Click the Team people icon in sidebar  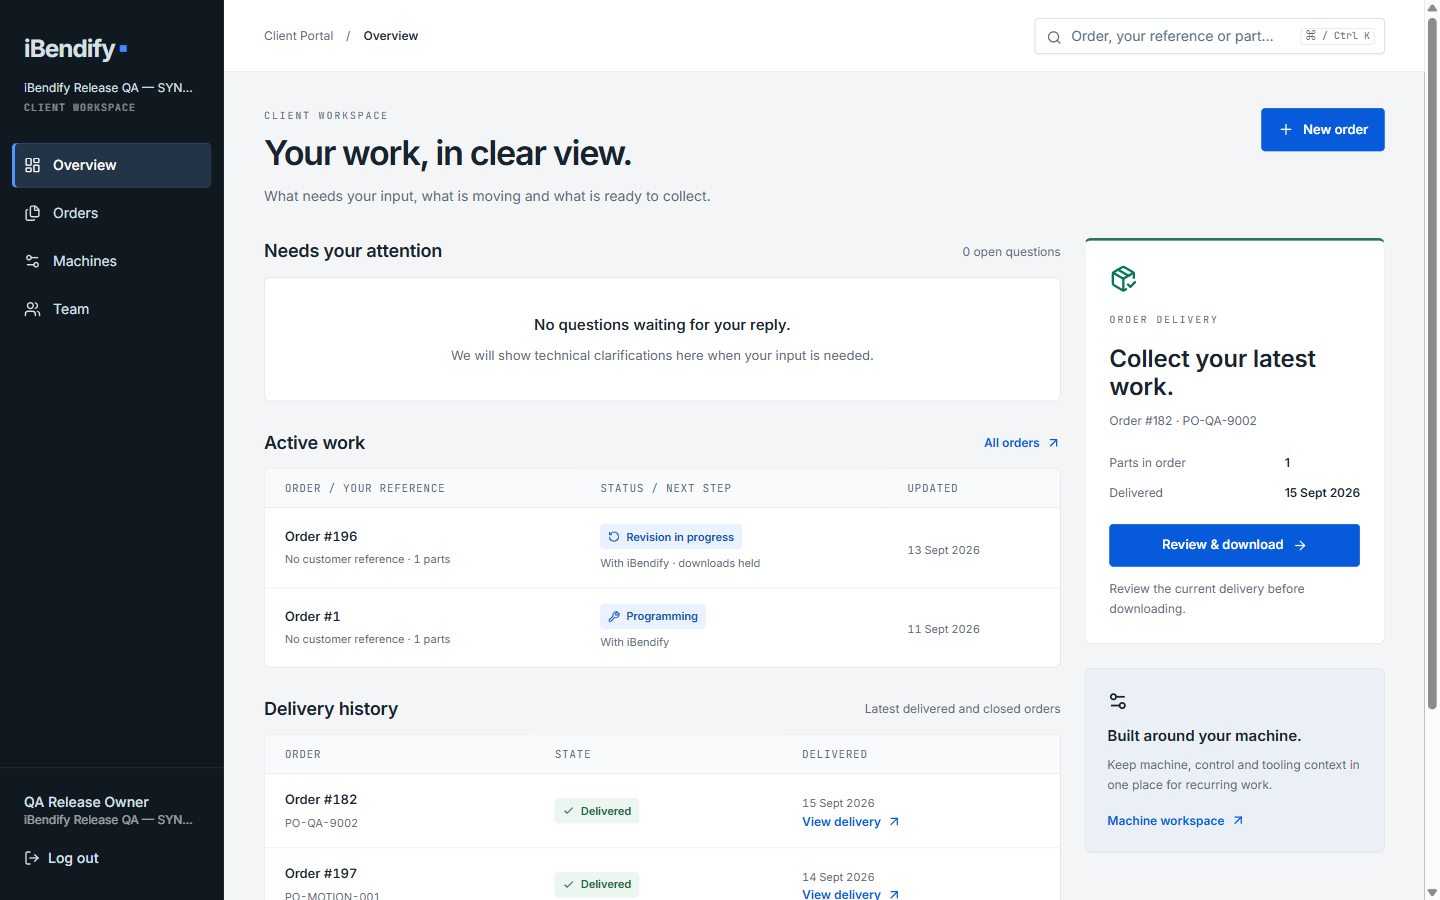click(x=33, y=309)
